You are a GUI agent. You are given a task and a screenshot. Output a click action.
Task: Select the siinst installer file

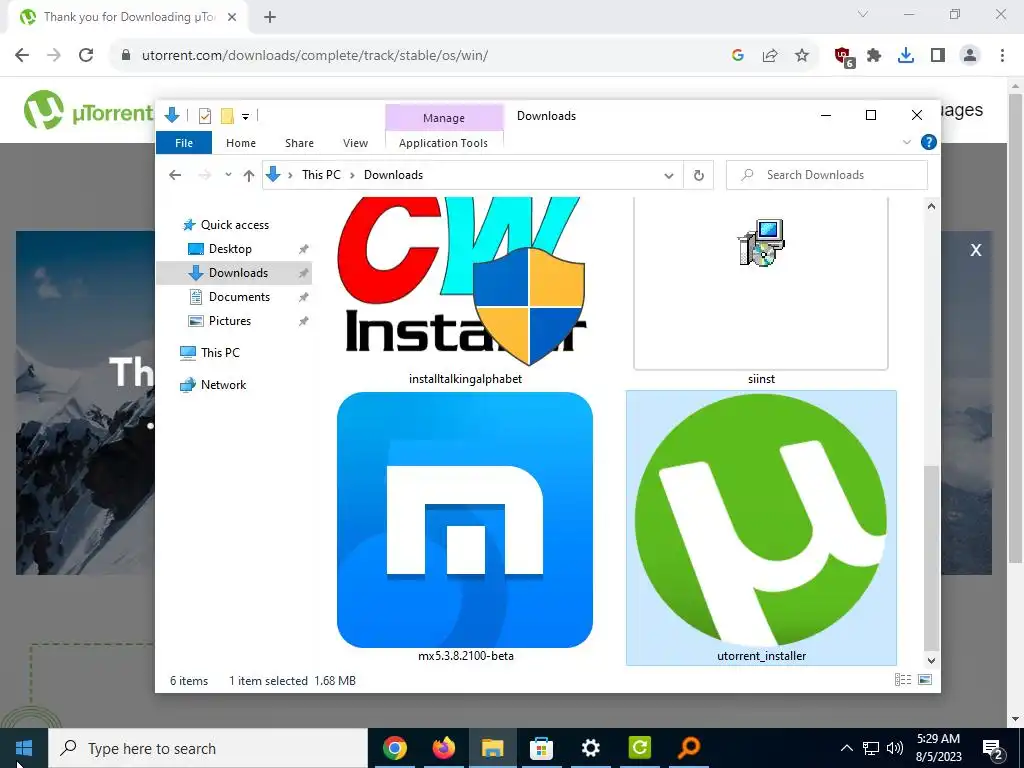click(x=761, y=291)
